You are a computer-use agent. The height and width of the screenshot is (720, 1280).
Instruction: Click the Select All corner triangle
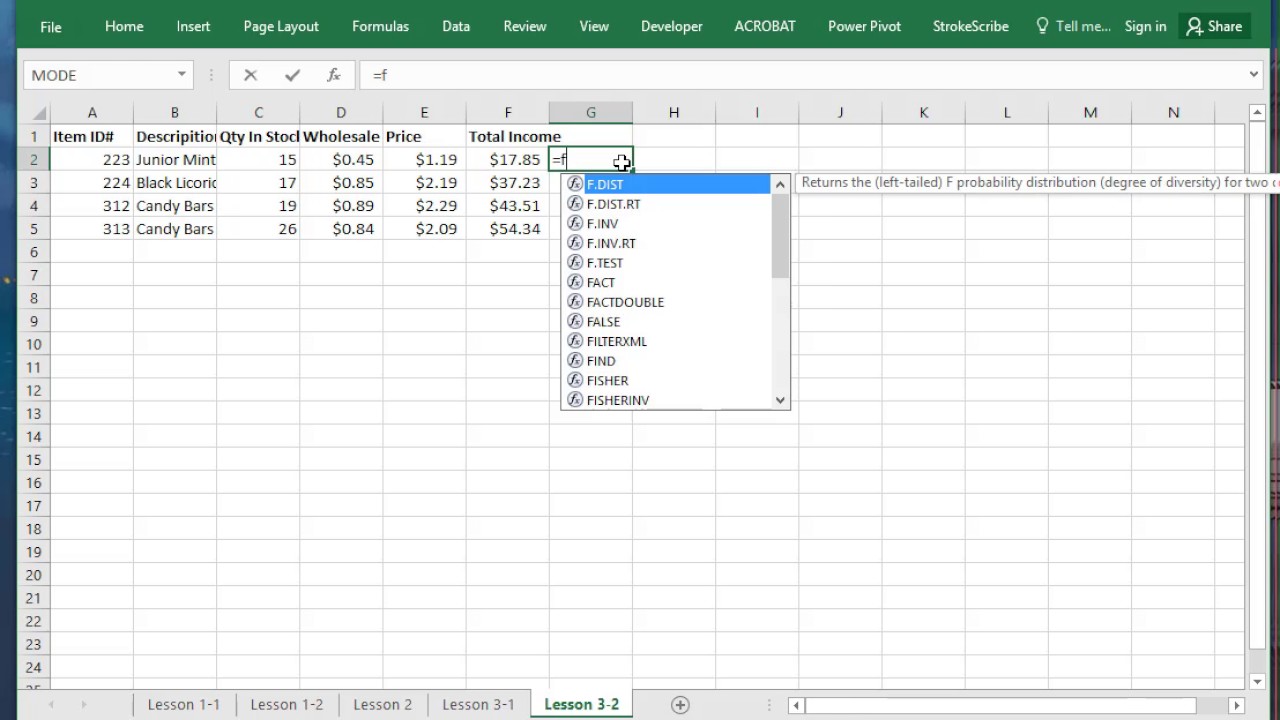tap(39, 113)
